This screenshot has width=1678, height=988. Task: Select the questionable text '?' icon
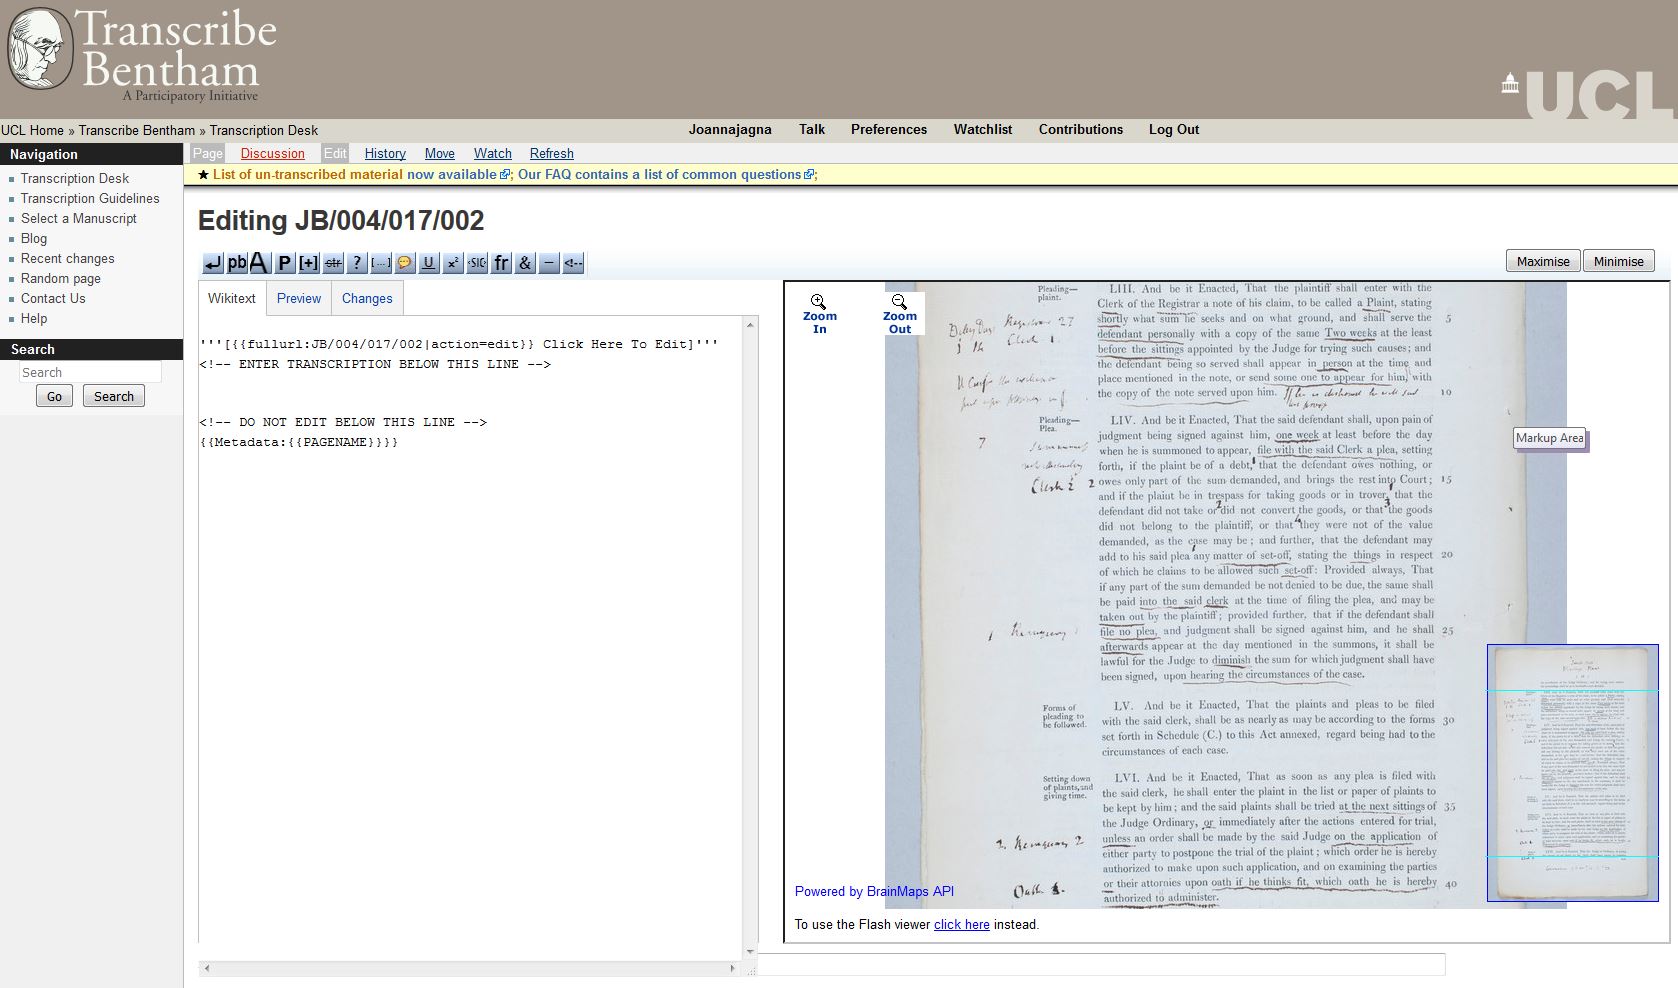(357, 263)
